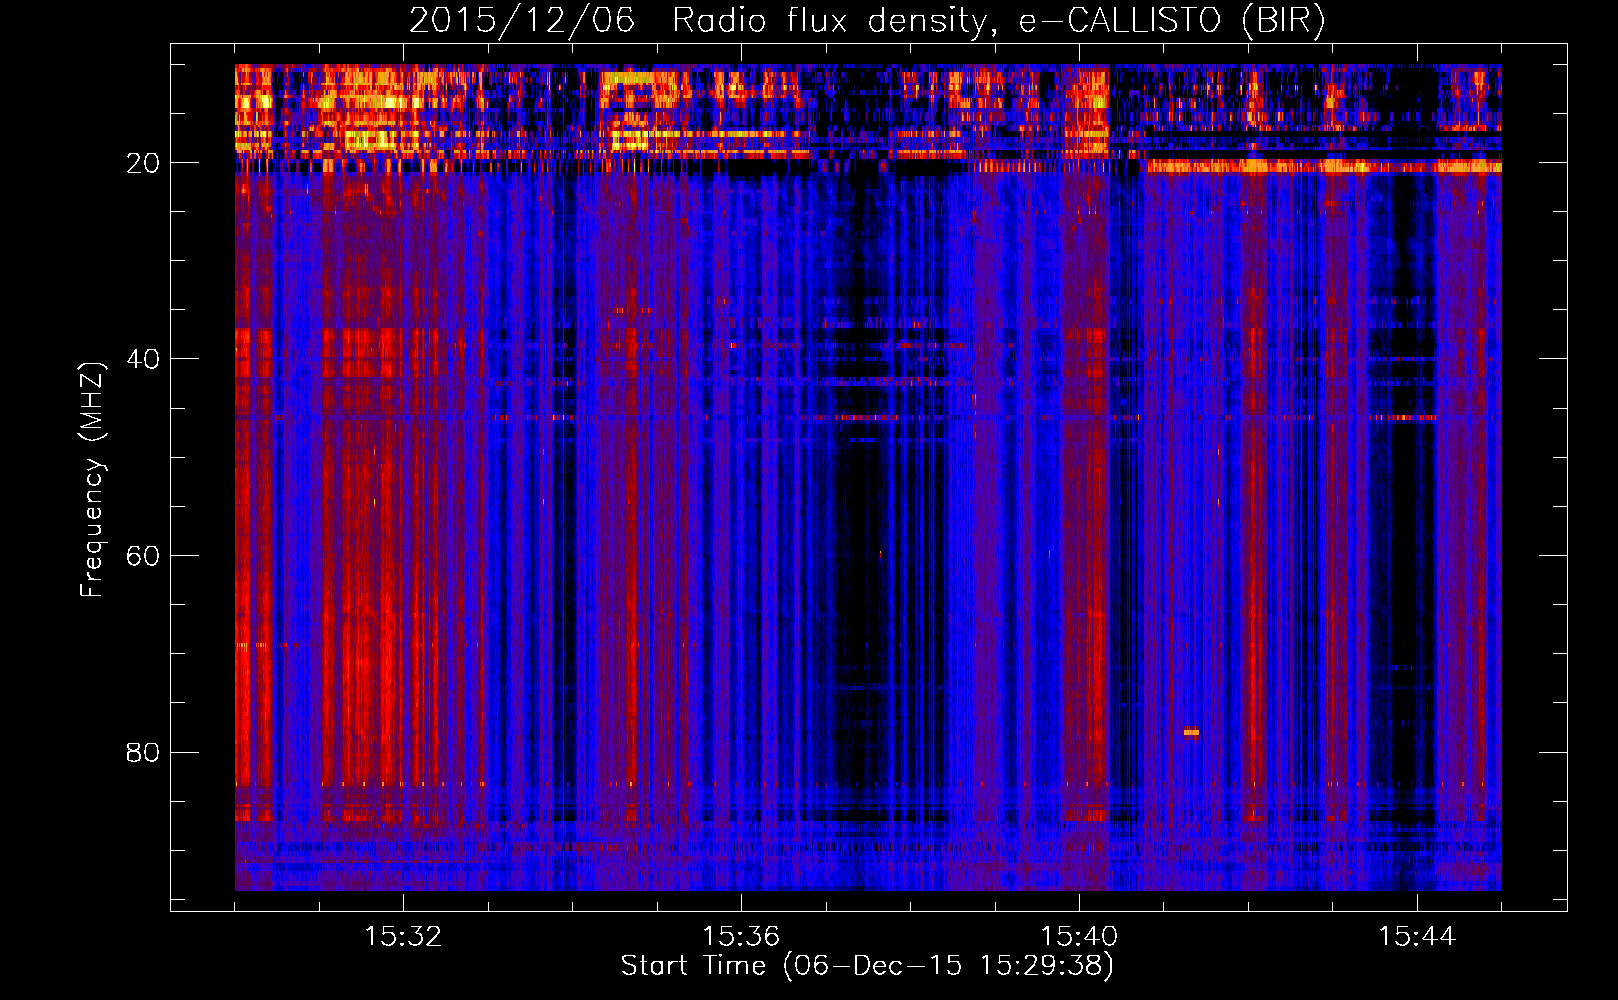Viewport: 1618px width, 1000px height.
Task: Click the 60 frequency tick label
Action: [143, 556]
